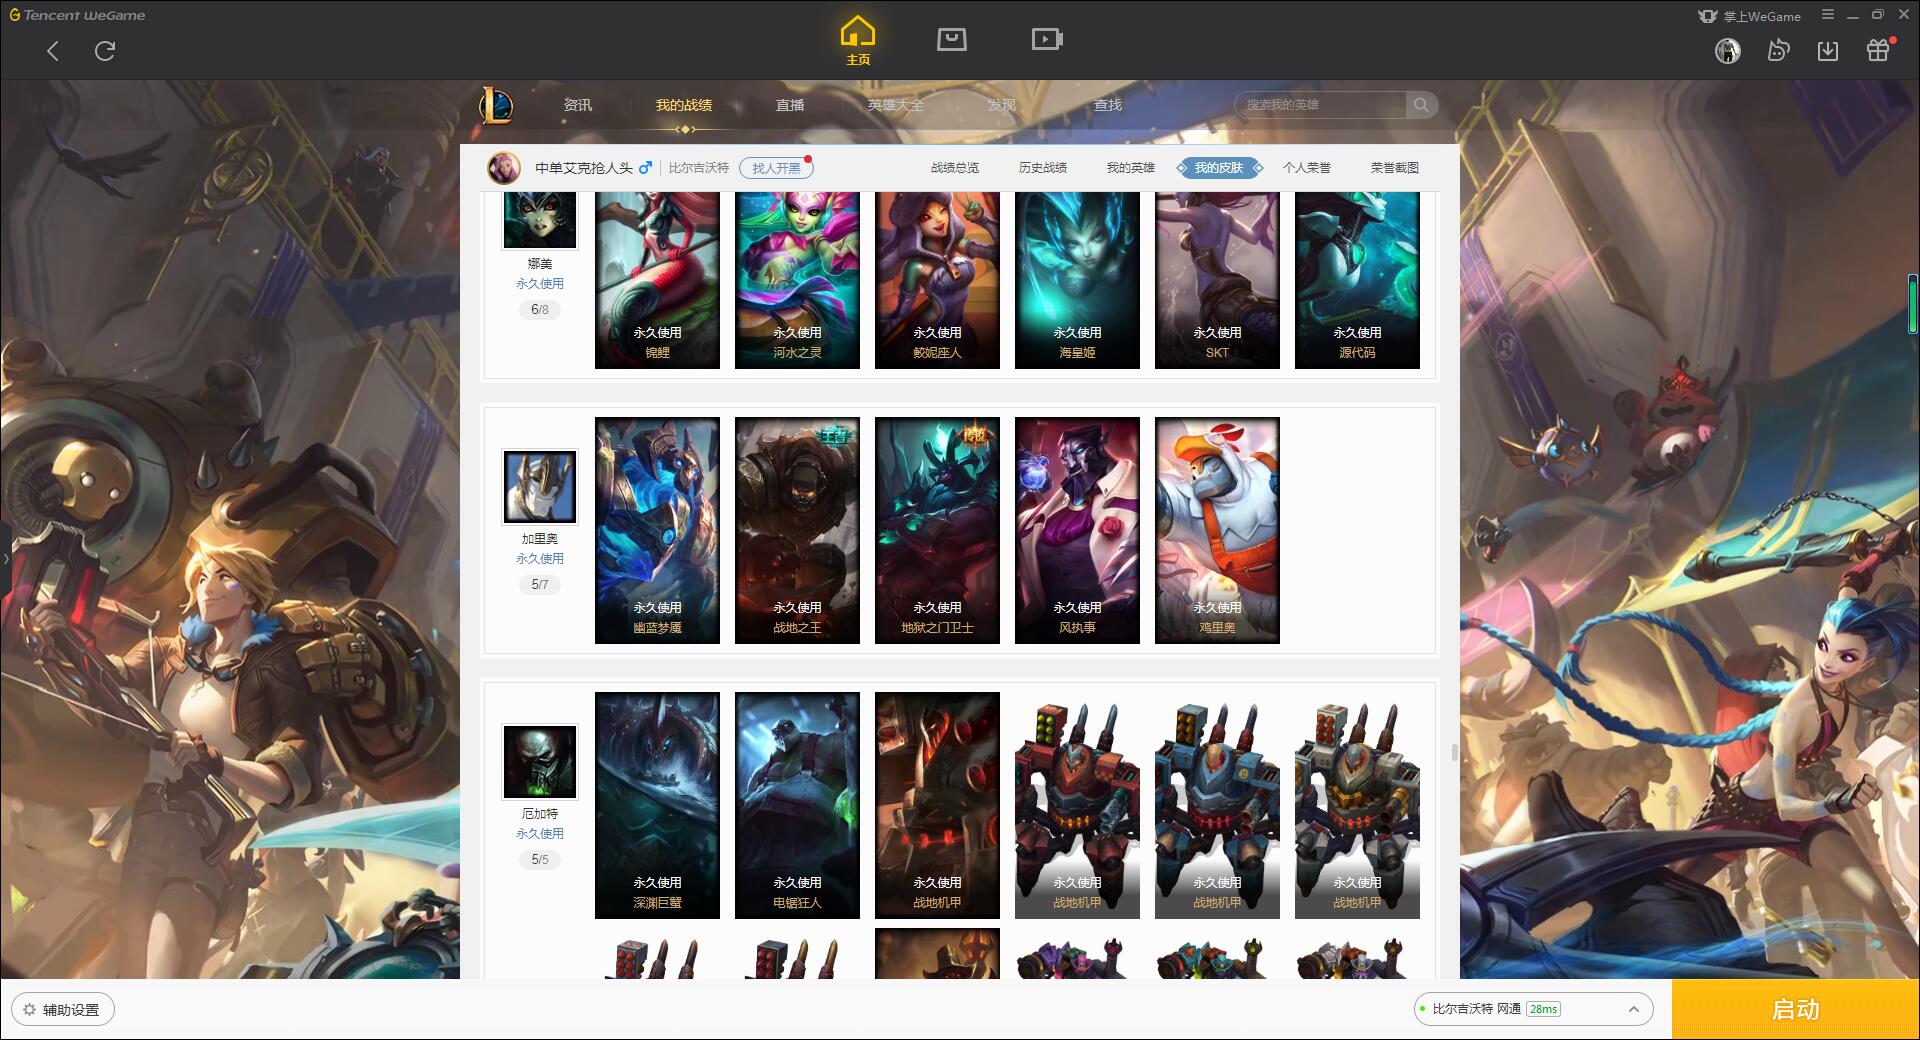This screenshot has width=1920, height=1040.
Task: Click the 比尔吉沃特 server text by player name
Action: (699, 168)
